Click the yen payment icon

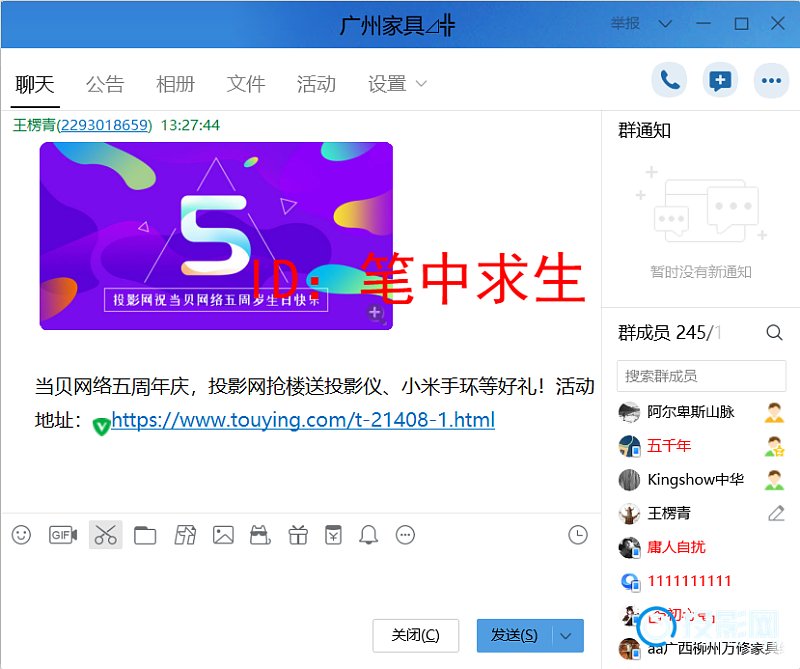333,535
